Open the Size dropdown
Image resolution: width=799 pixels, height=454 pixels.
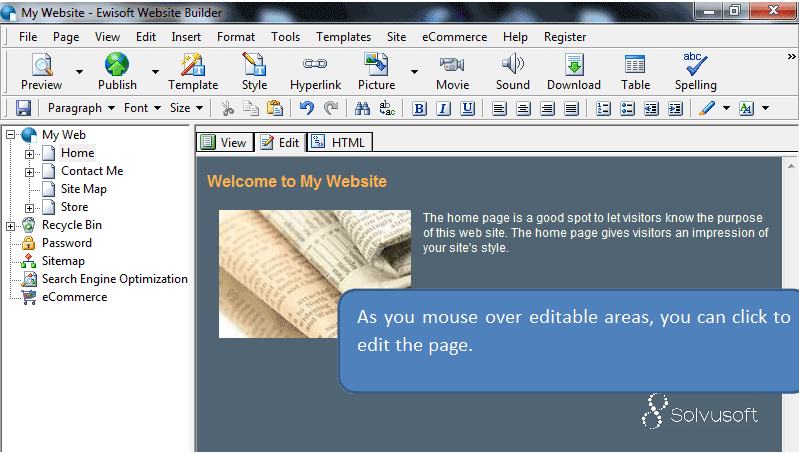186,108
